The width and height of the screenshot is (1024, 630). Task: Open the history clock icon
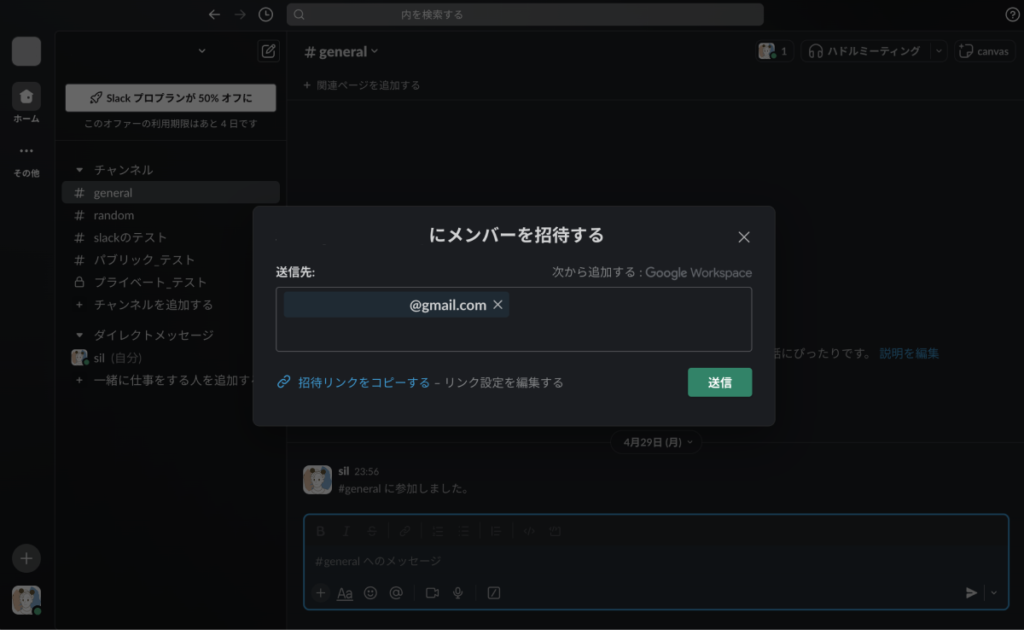[x=265, y=15]
